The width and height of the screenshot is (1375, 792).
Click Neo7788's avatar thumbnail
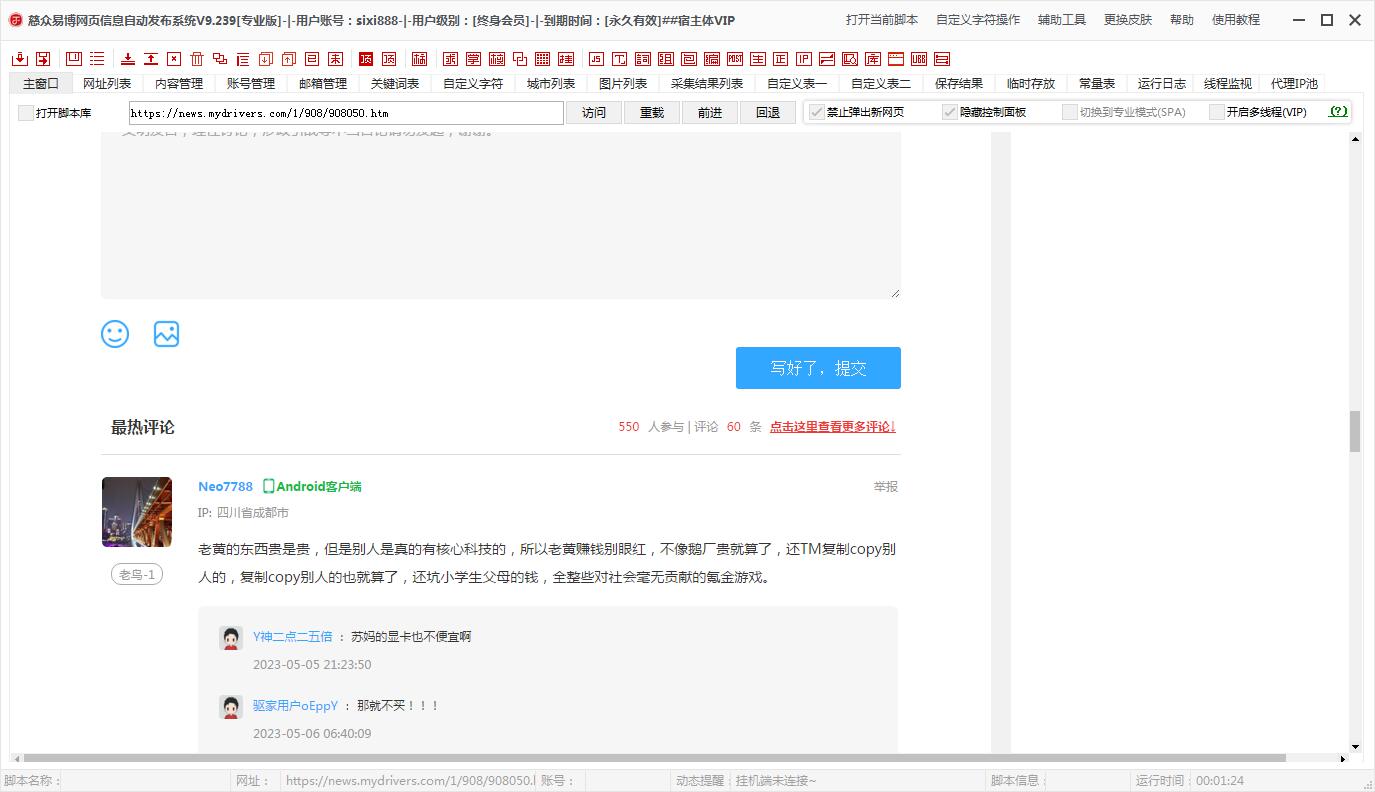[137, 512]
